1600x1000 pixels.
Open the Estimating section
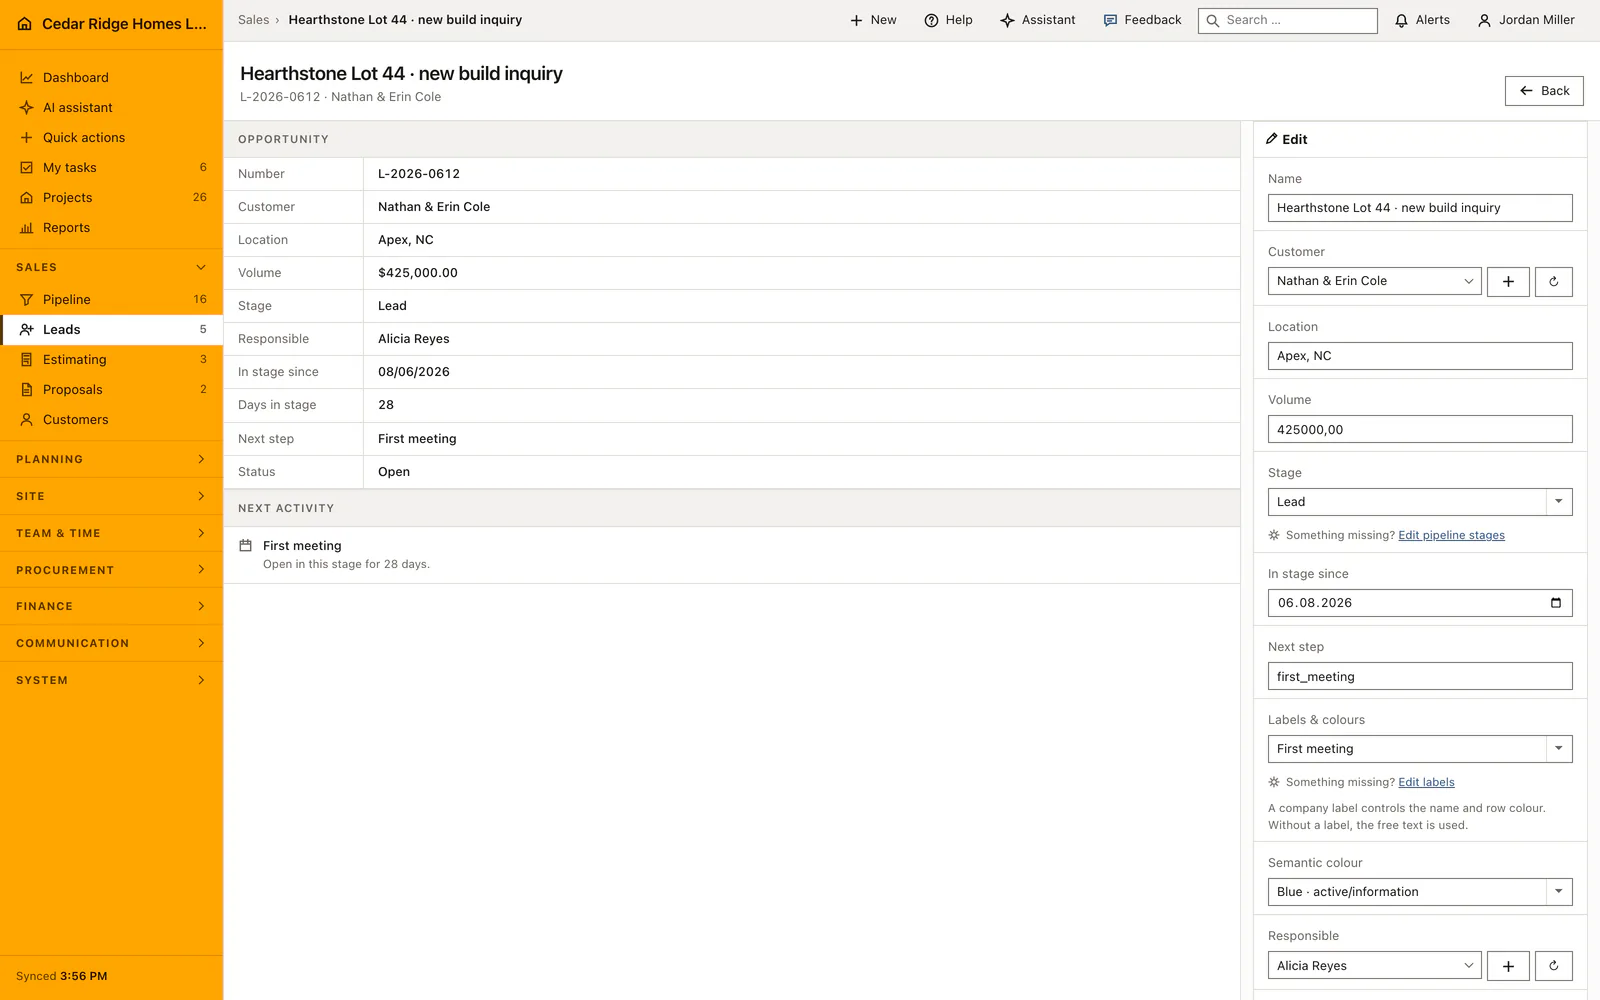click(111, 359)
